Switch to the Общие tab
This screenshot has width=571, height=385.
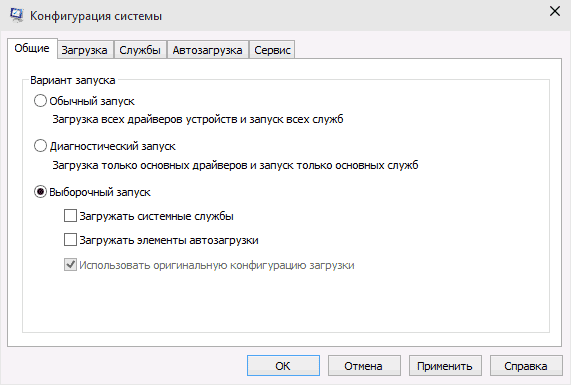(x=32, y=48)
